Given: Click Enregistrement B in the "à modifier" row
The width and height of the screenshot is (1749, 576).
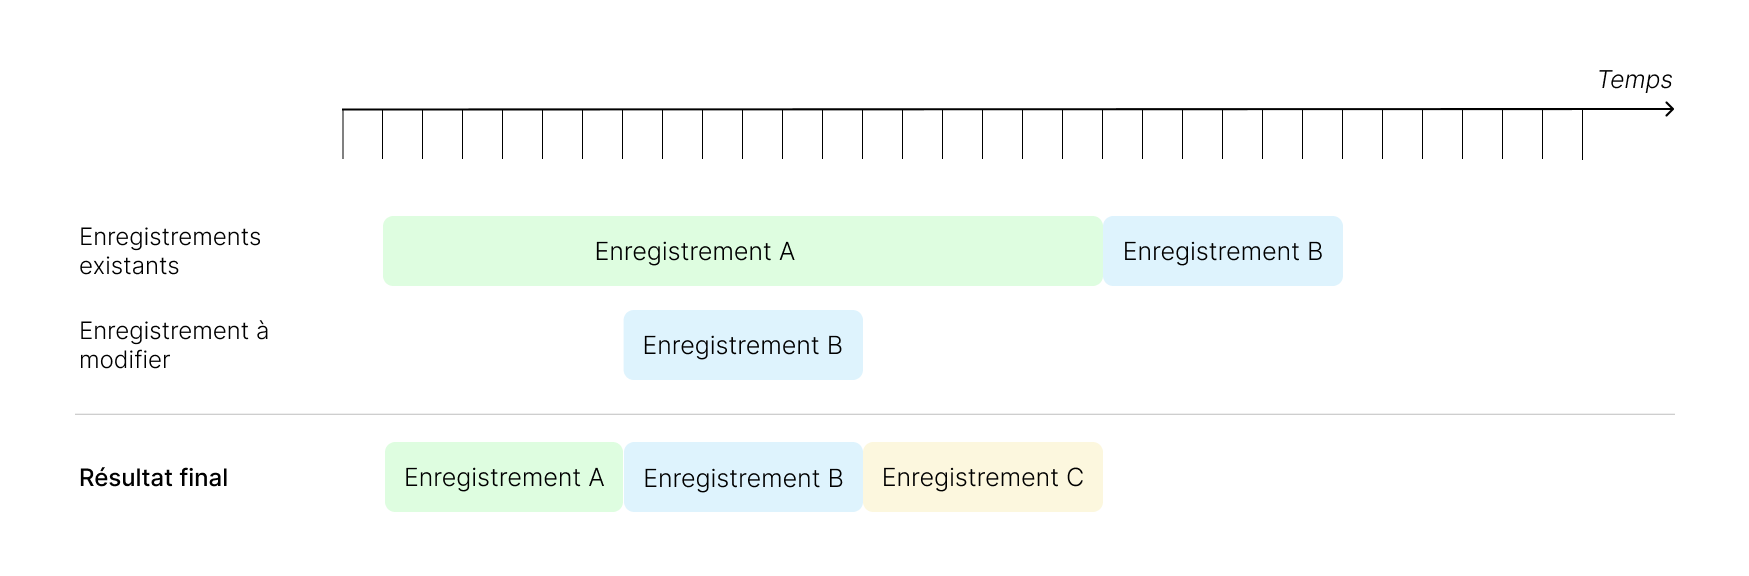Looking at the screenshot, I should 742,345.
